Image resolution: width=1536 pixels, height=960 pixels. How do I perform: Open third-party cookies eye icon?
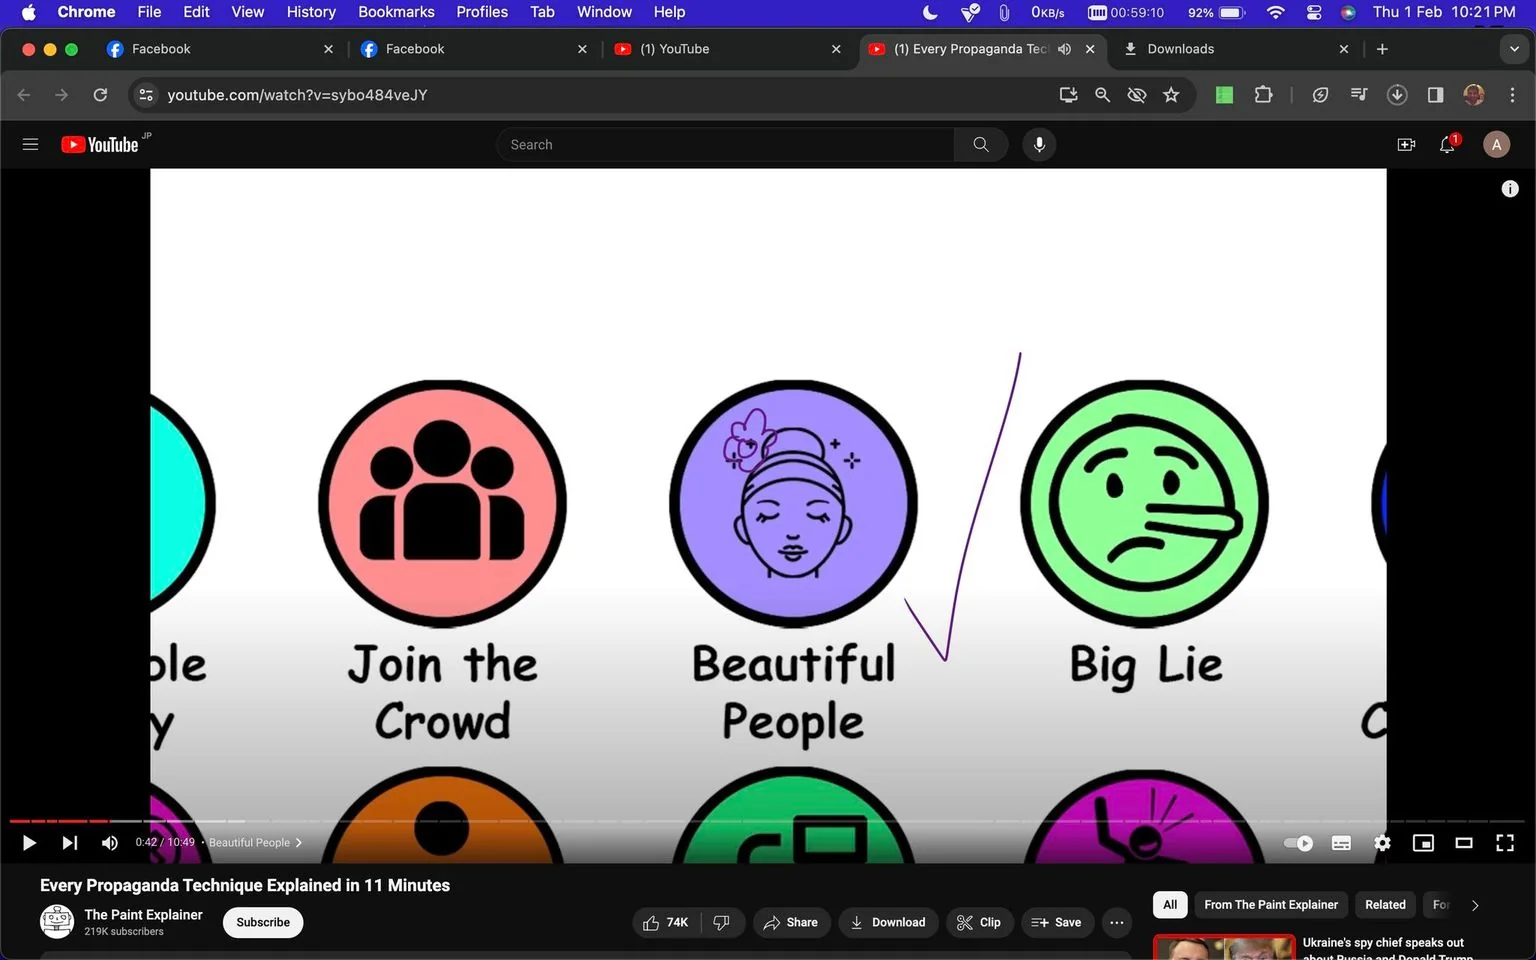tap(1137, 95)
